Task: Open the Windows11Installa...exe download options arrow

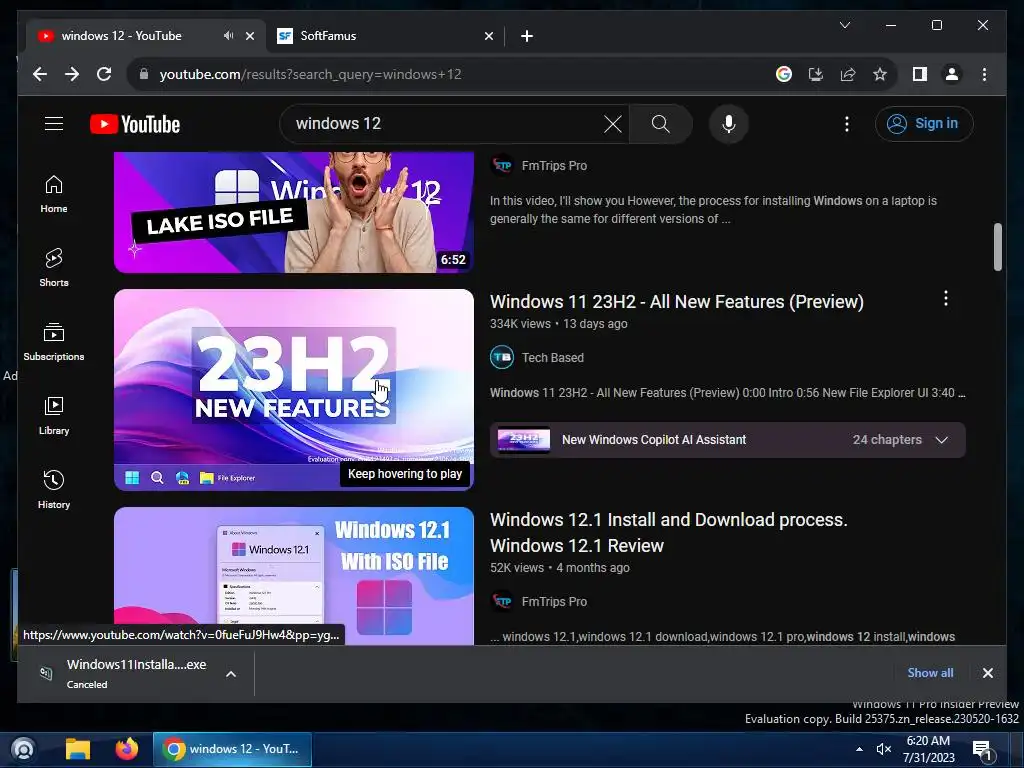Action: coord(231,674)
